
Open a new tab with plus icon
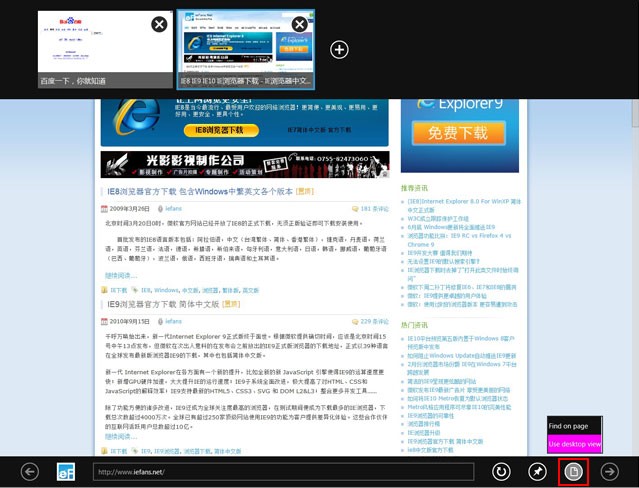point(339,49)
